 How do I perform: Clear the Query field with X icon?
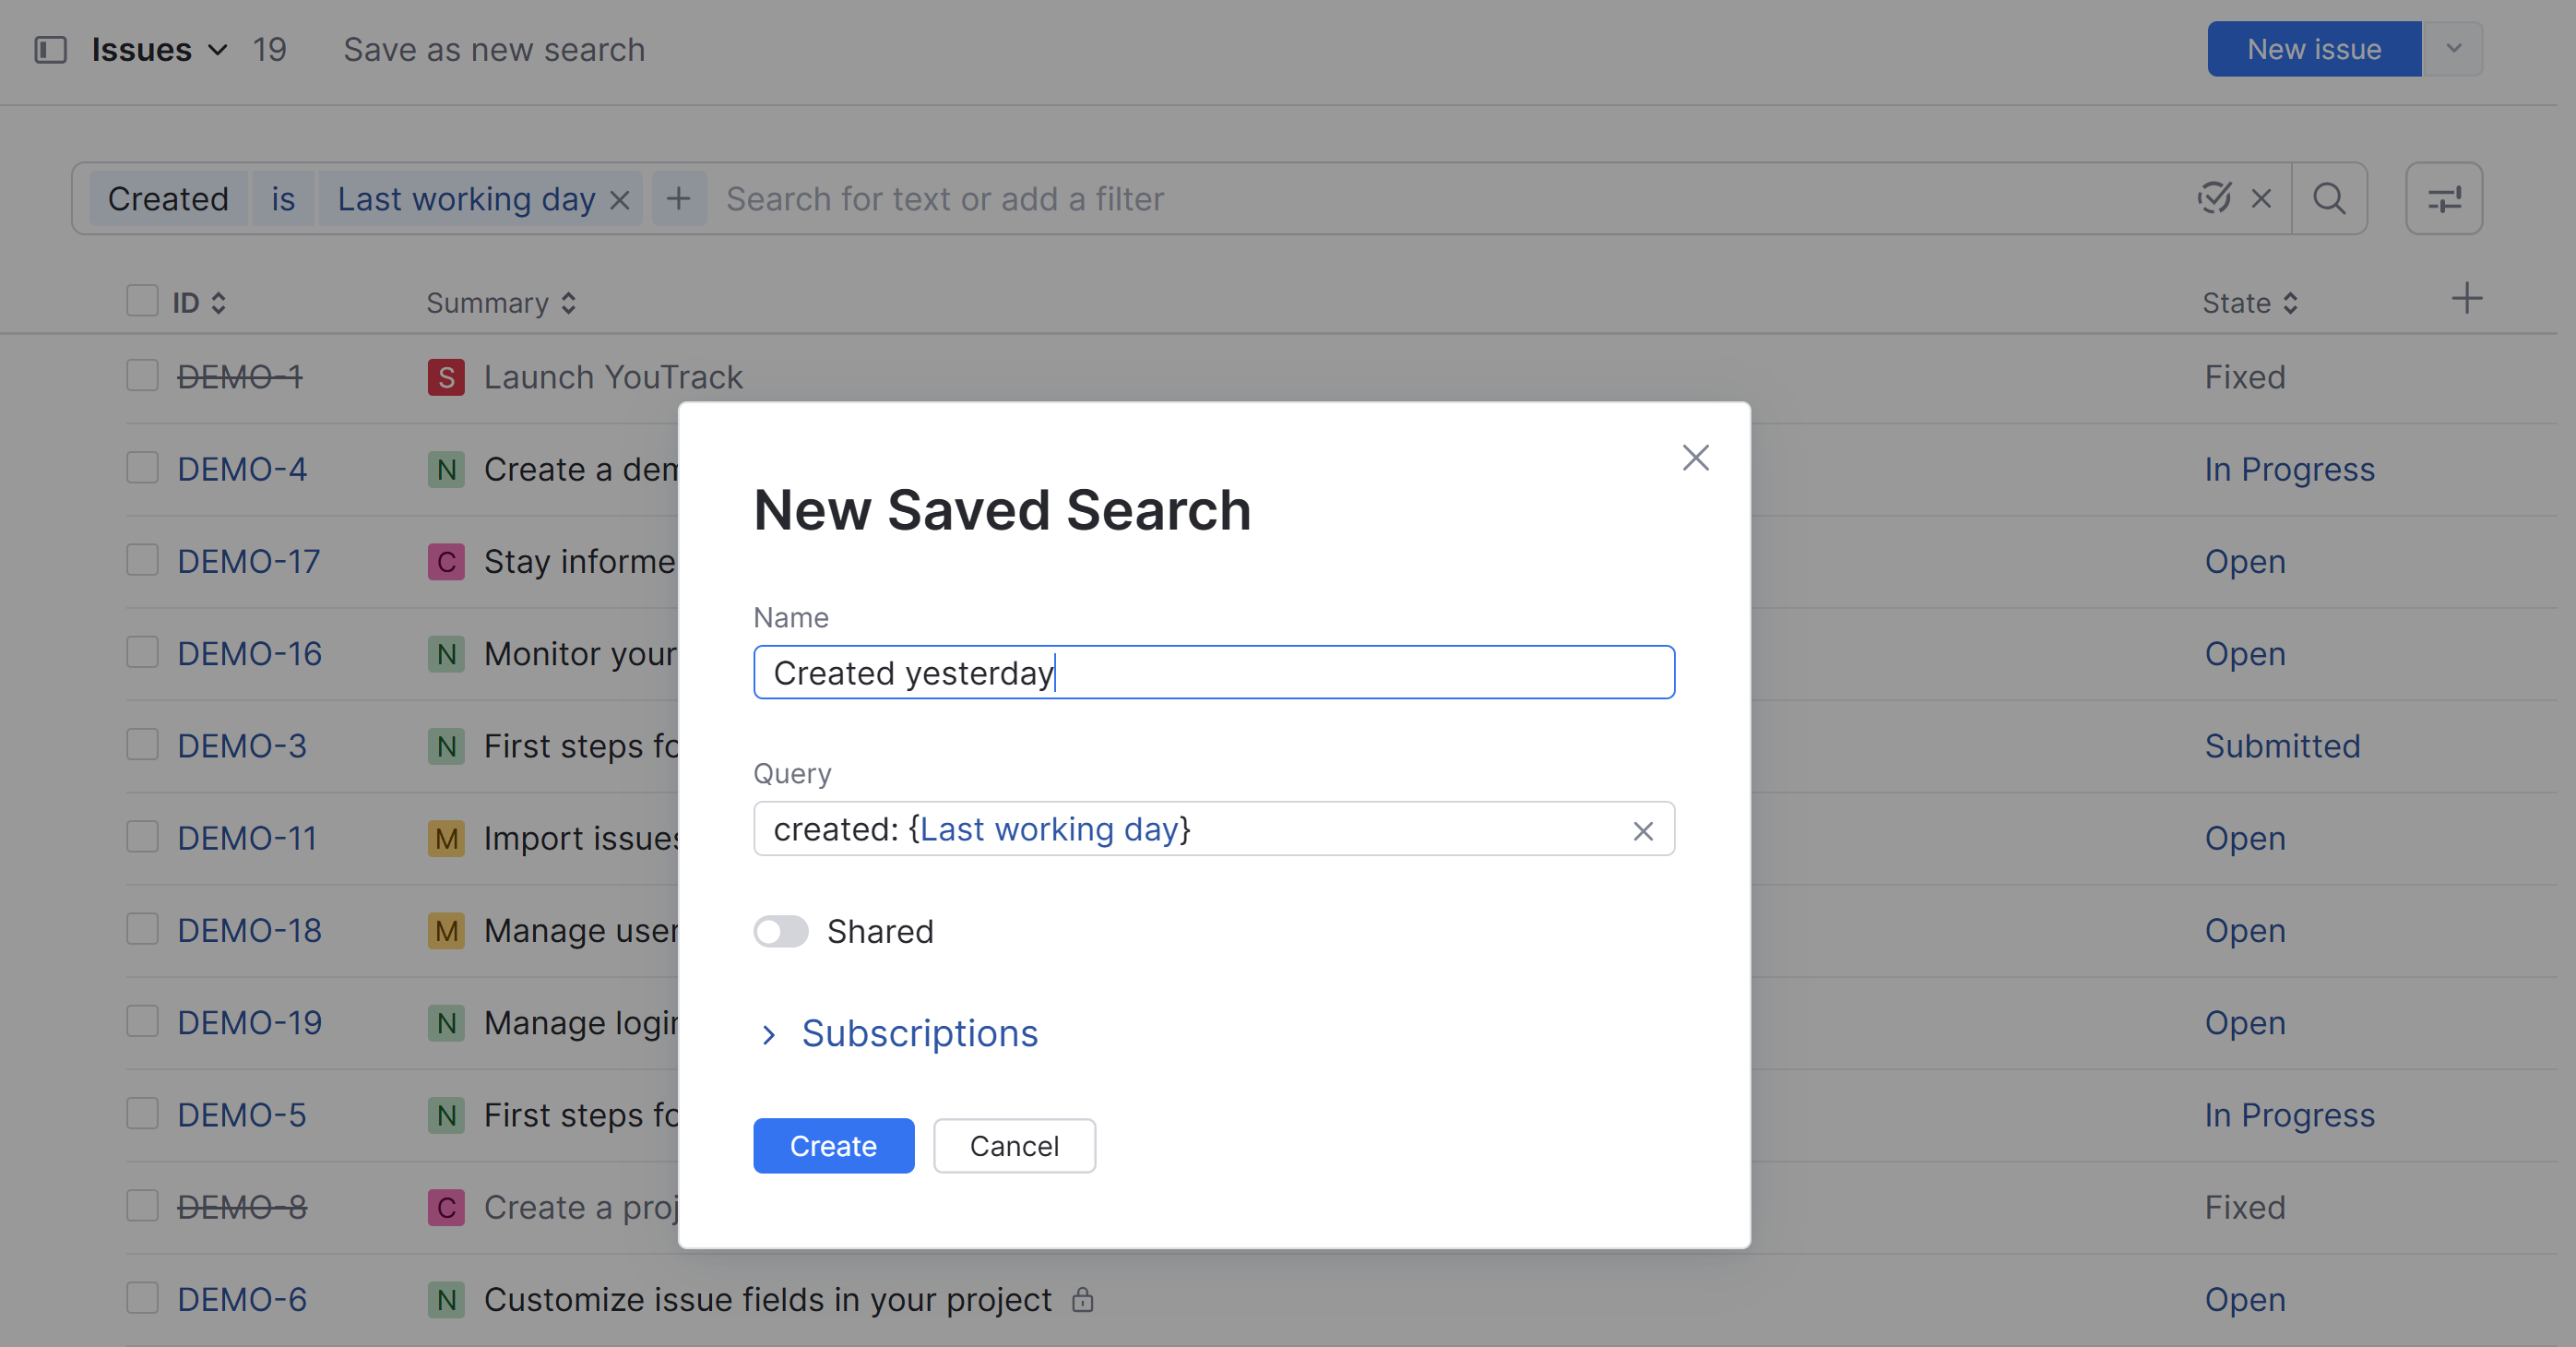click(1642, 831)
